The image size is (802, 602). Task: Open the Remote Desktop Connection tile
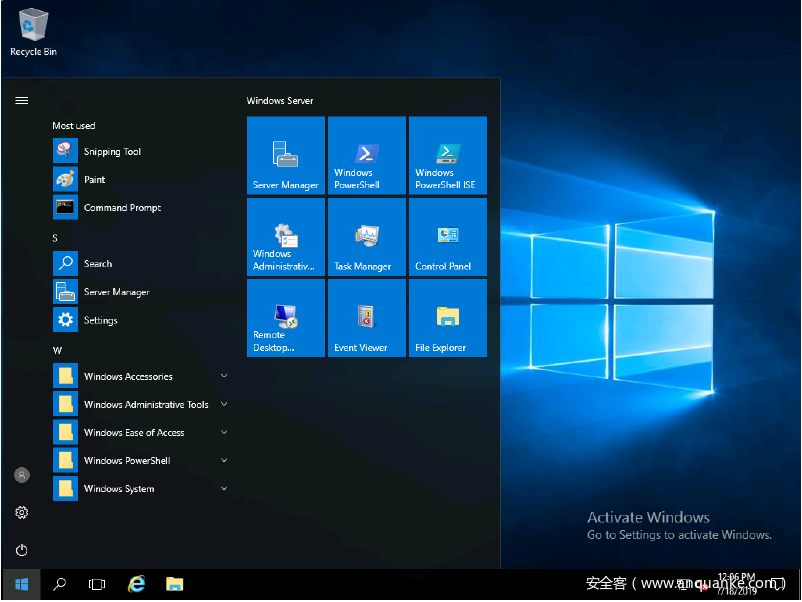tap(286, 318)
